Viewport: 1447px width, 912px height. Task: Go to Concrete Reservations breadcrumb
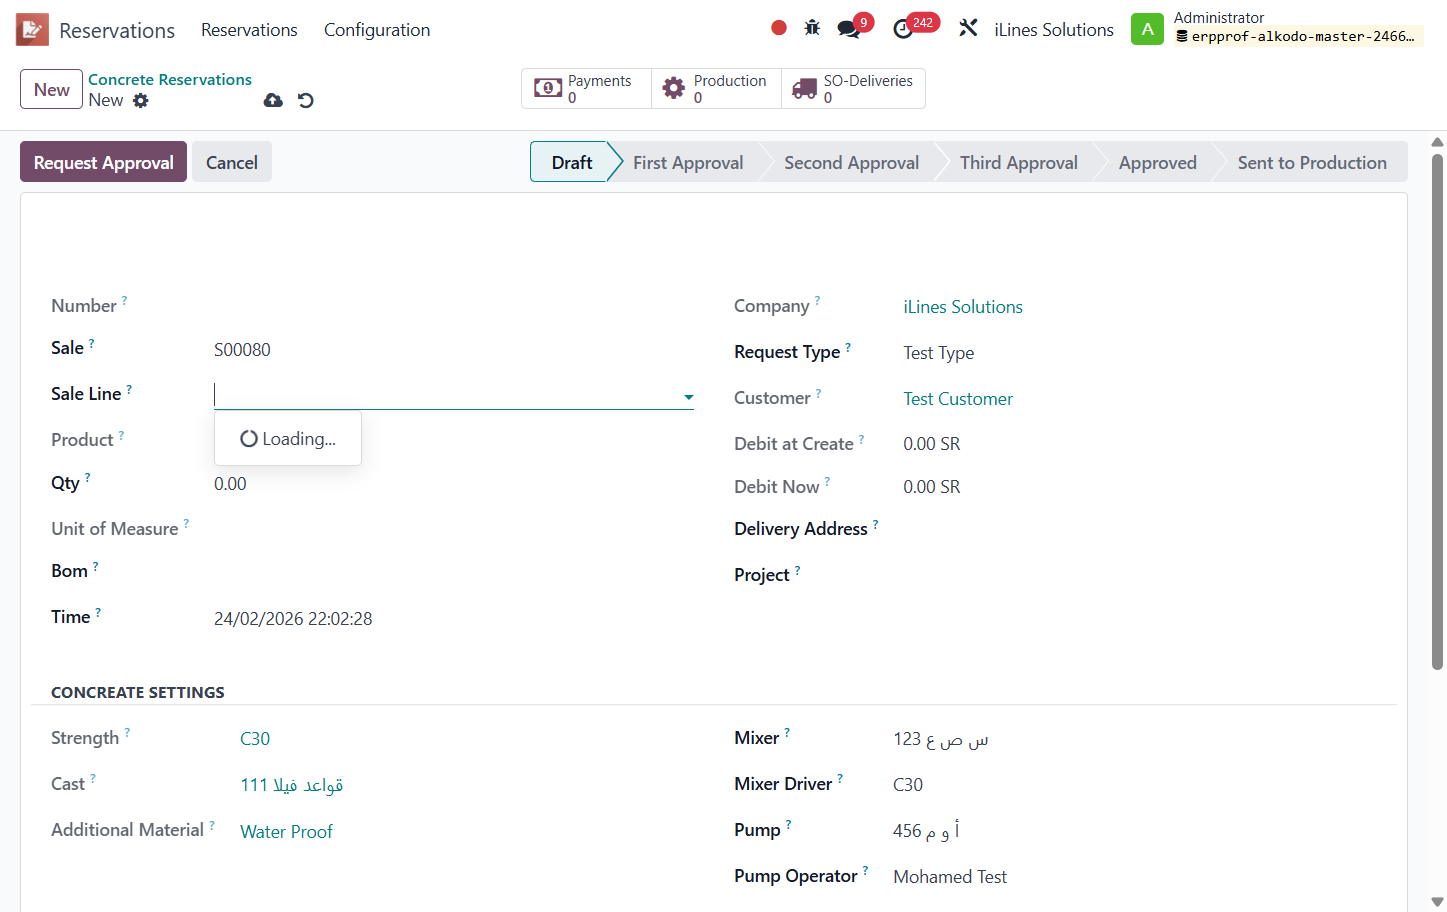pos(170,79)
